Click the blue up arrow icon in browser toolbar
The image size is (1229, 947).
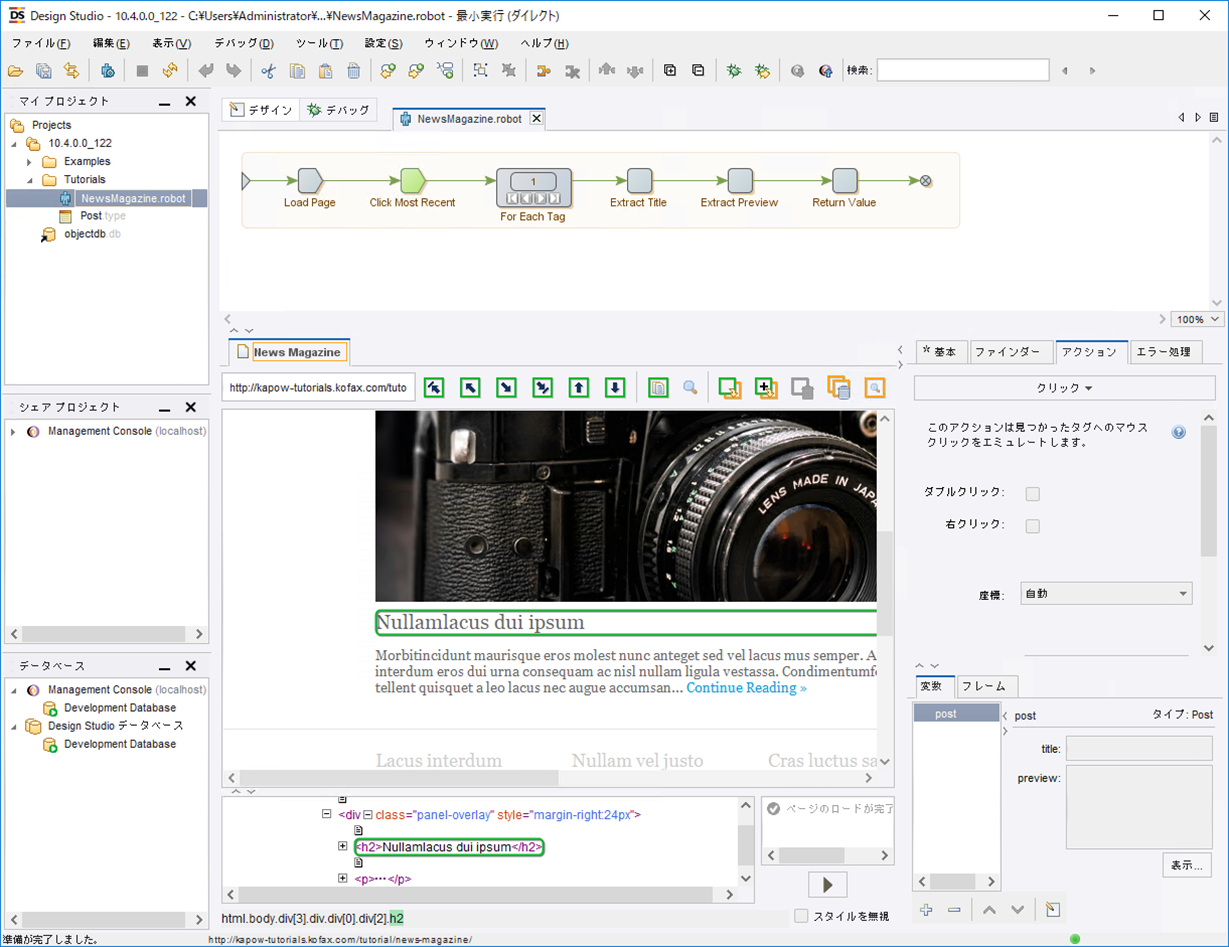pyautogui.click(x=578, y=388)
